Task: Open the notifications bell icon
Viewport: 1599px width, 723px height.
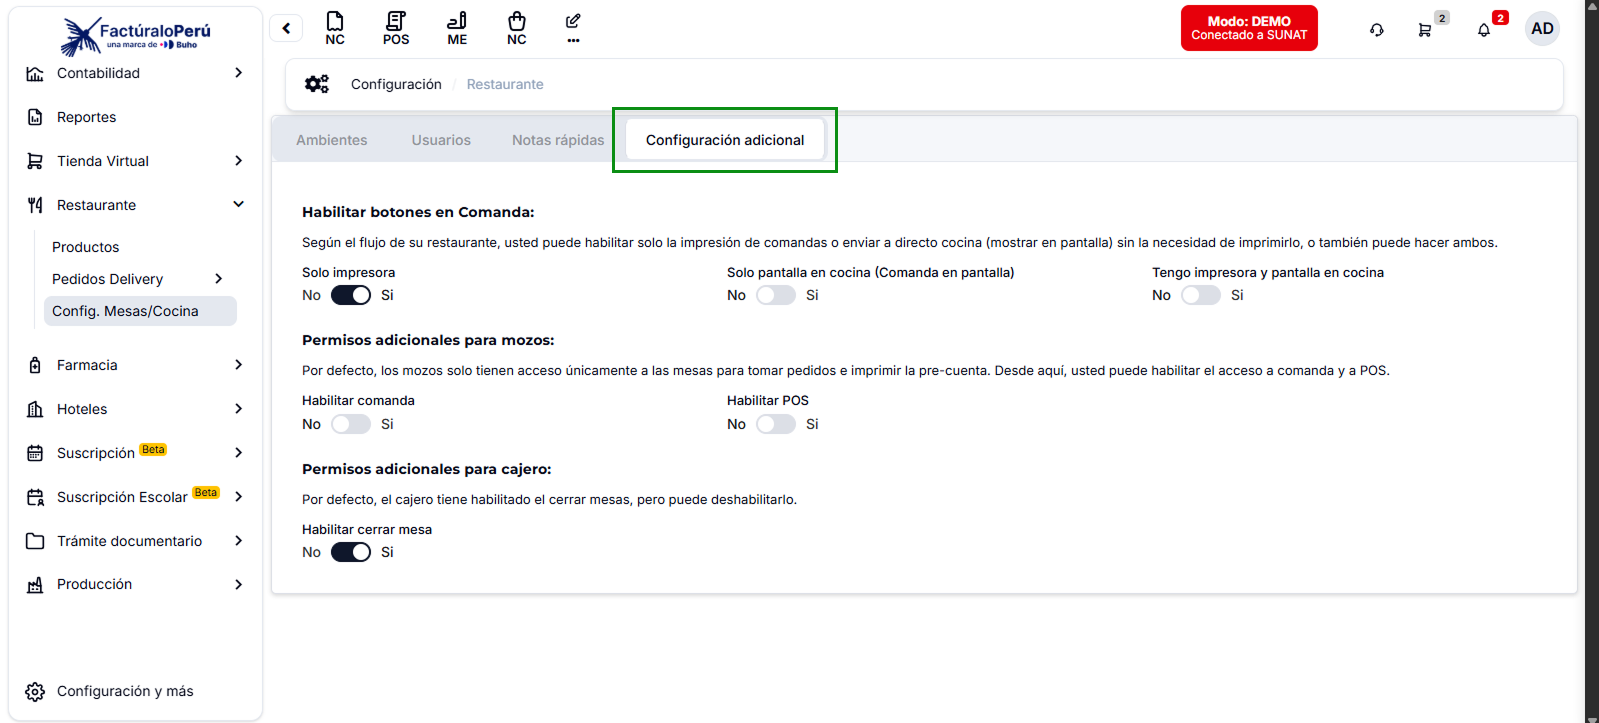Action: [x=1484, y=30]
